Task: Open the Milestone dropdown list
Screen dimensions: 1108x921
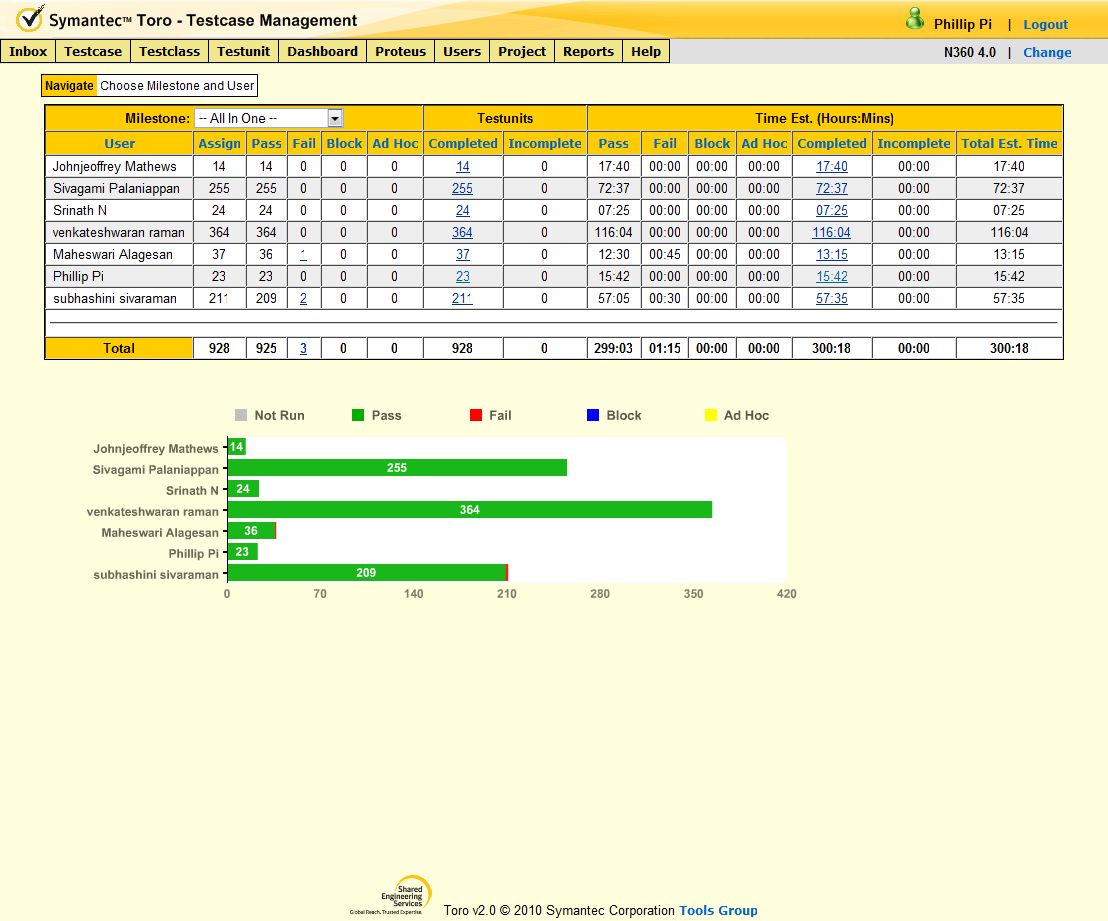Action: click(335, 118)
